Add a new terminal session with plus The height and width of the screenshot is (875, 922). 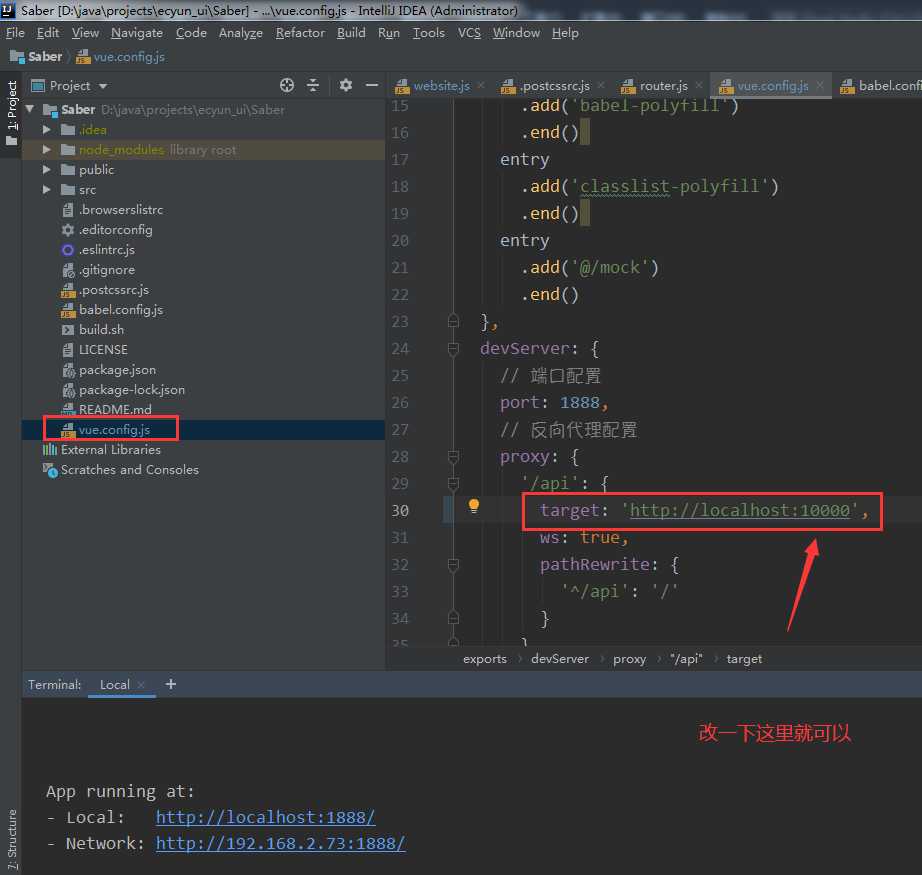(x=171, y=684)
